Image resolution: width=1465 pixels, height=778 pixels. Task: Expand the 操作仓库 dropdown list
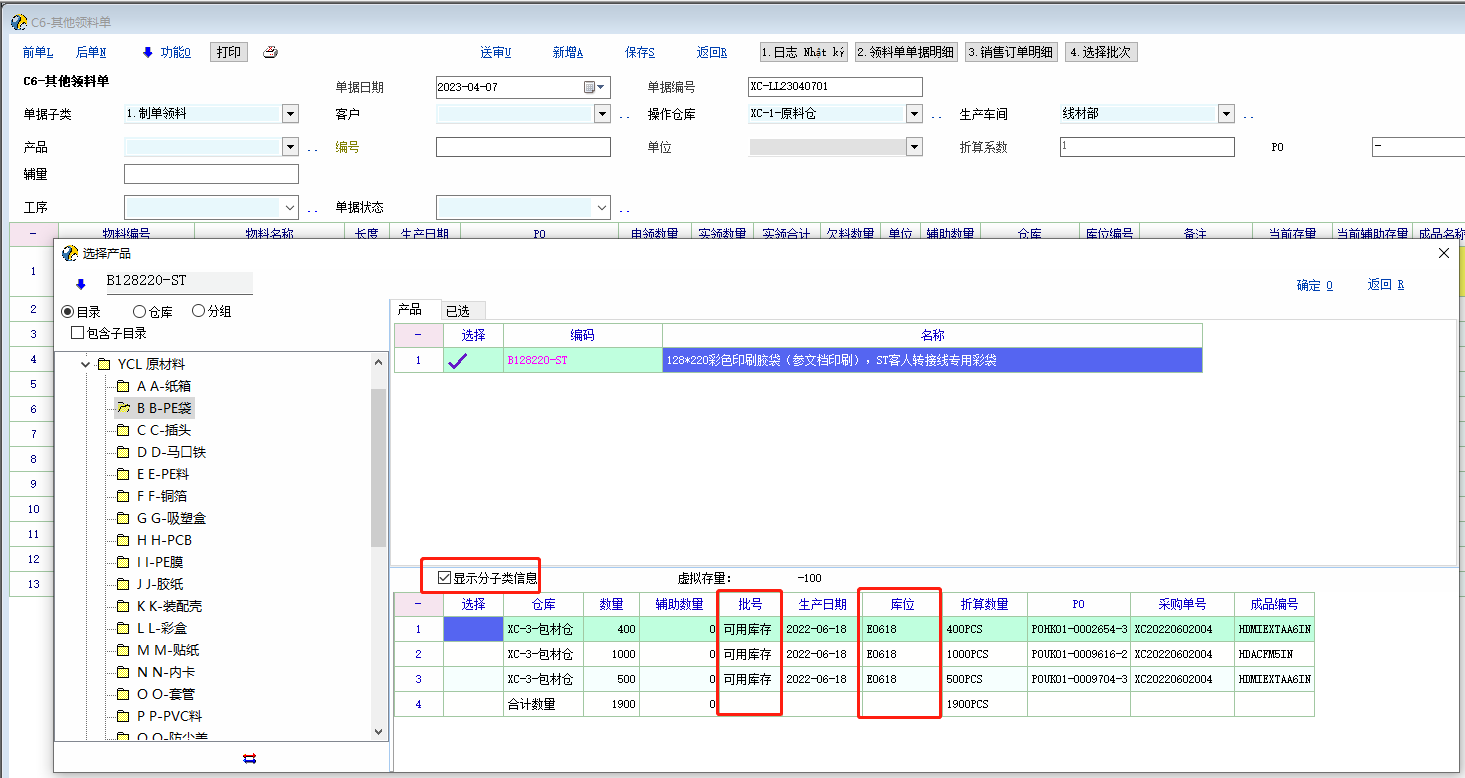(x=914, y=114)
